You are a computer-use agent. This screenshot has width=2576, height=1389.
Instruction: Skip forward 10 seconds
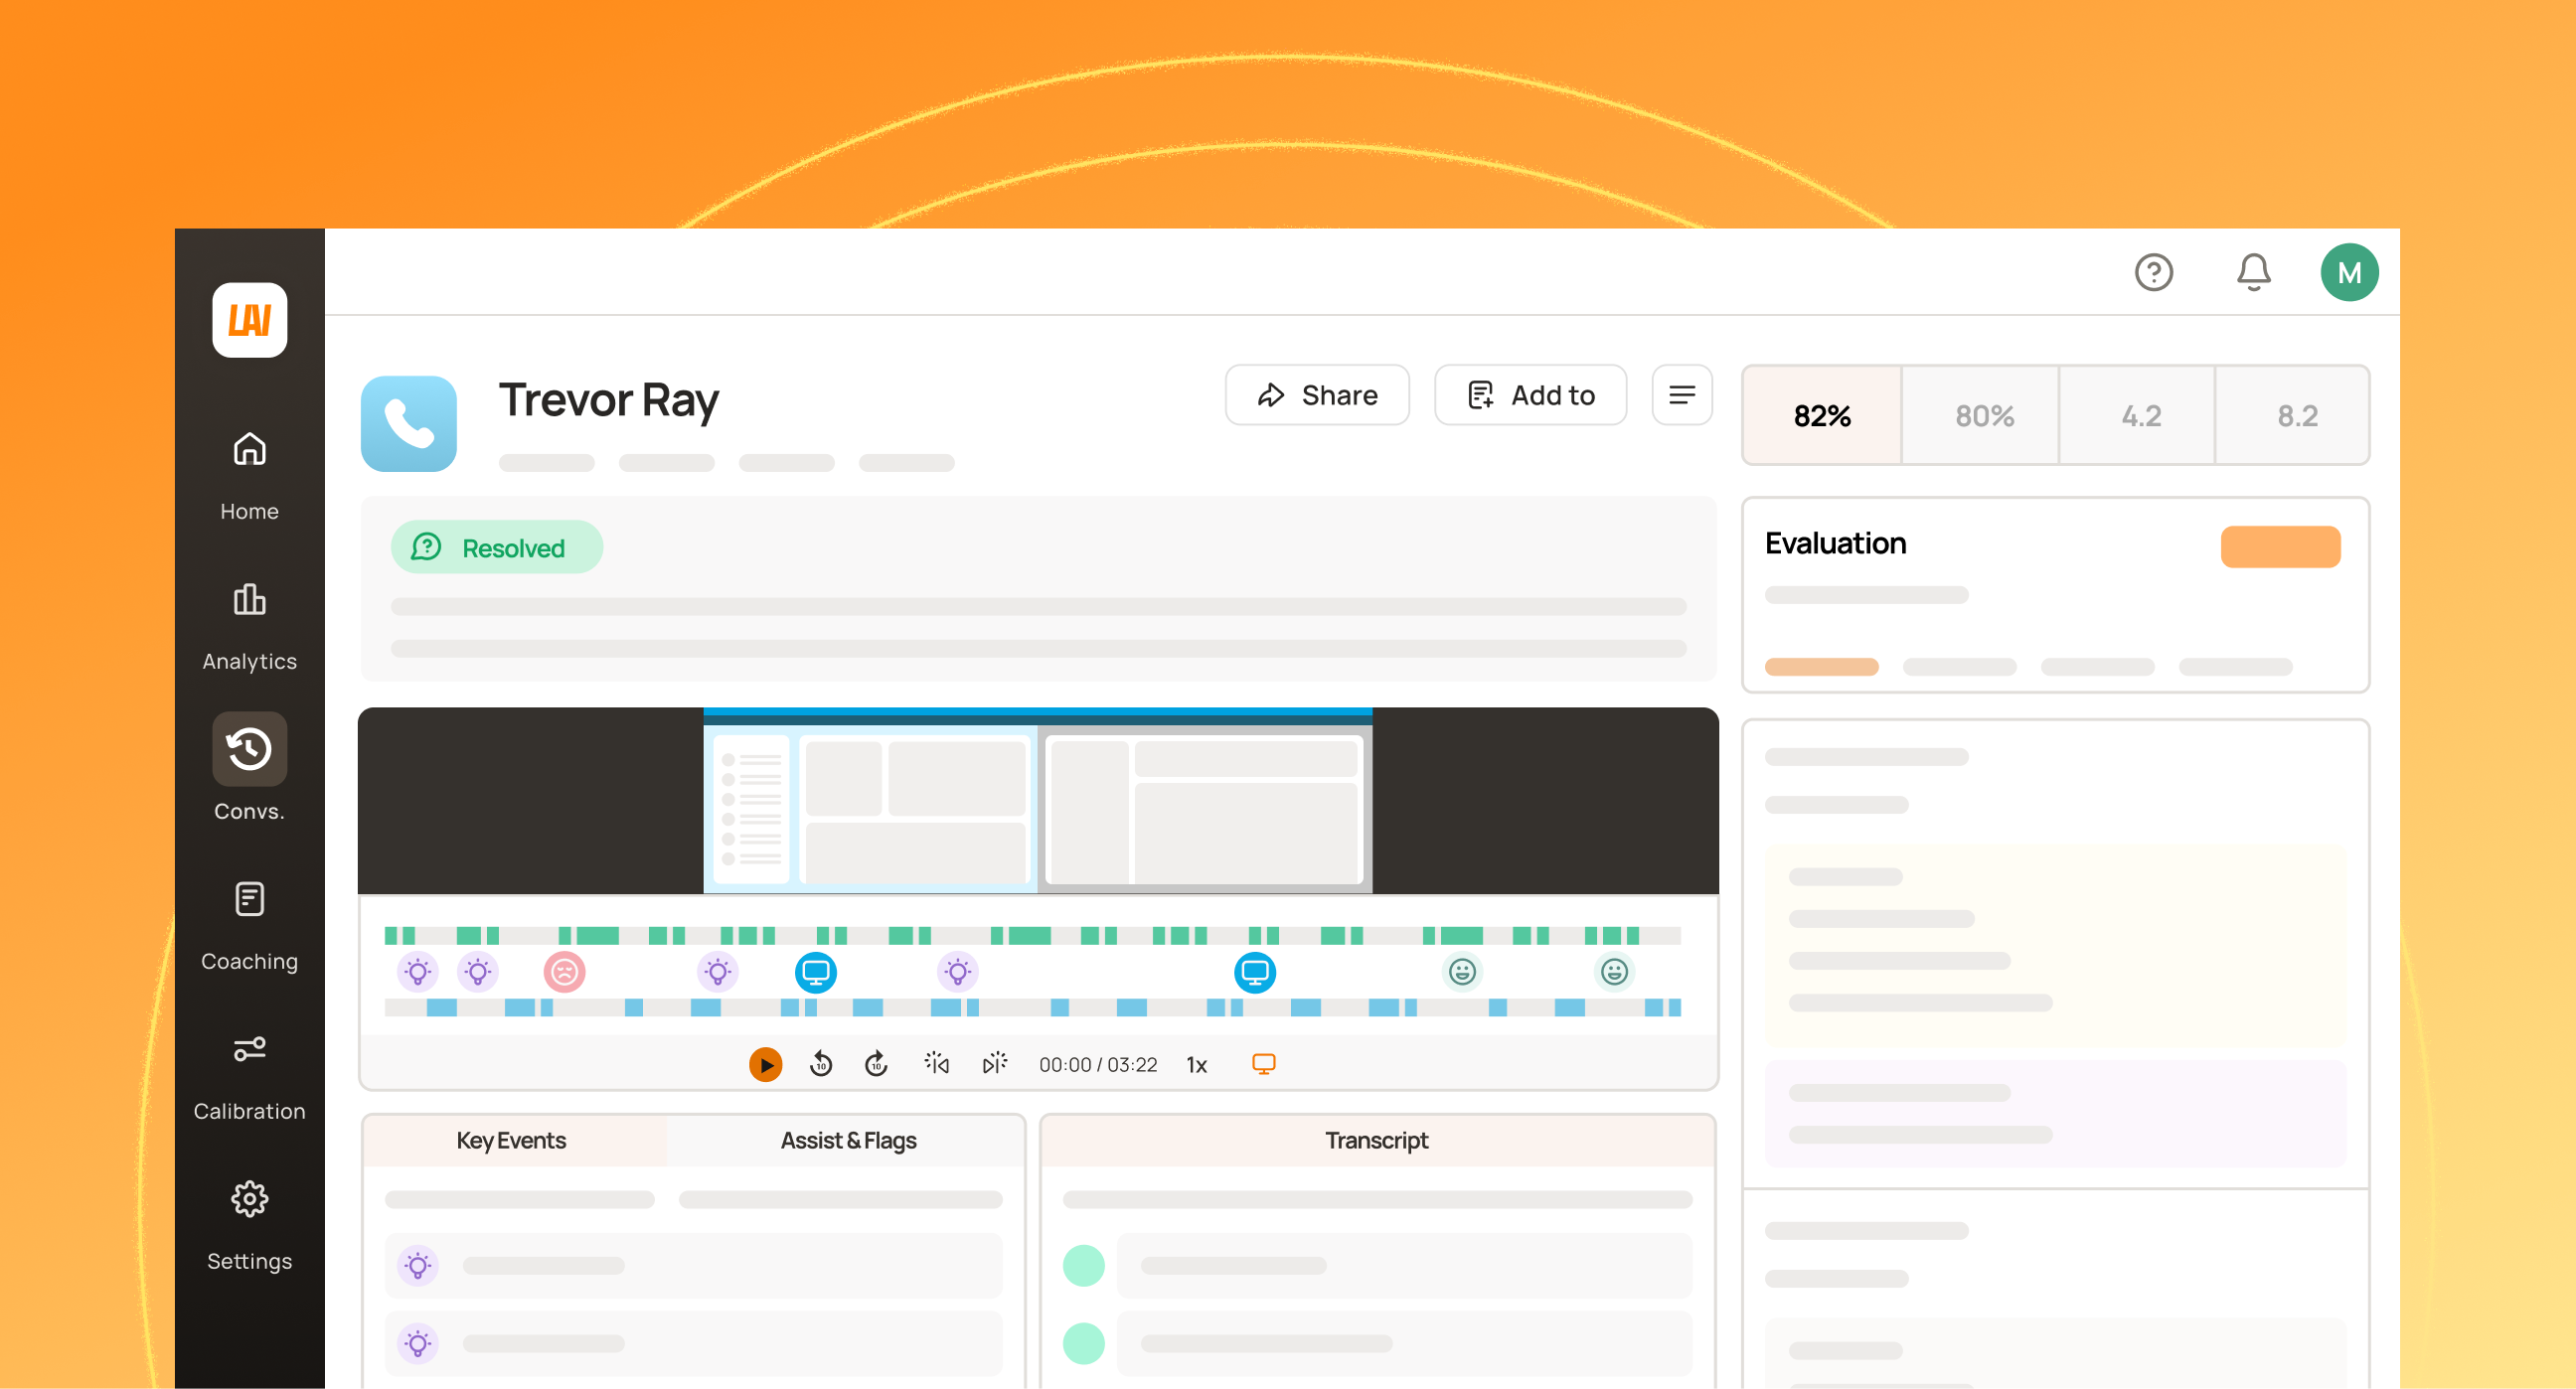[876, 1064]
